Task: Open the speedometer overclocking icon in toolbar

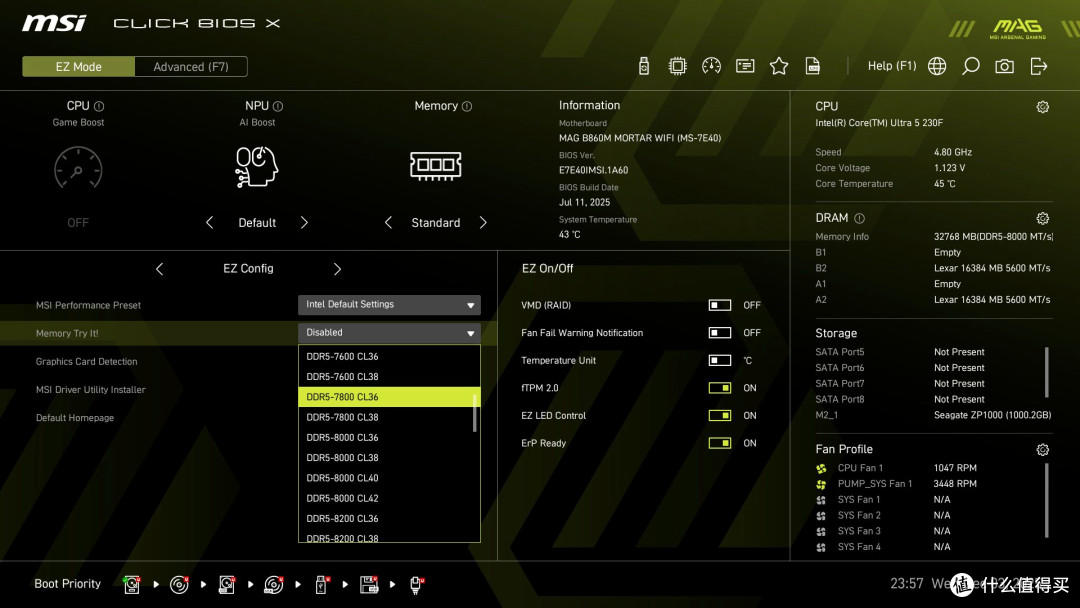Action: [x=711, y=66]
